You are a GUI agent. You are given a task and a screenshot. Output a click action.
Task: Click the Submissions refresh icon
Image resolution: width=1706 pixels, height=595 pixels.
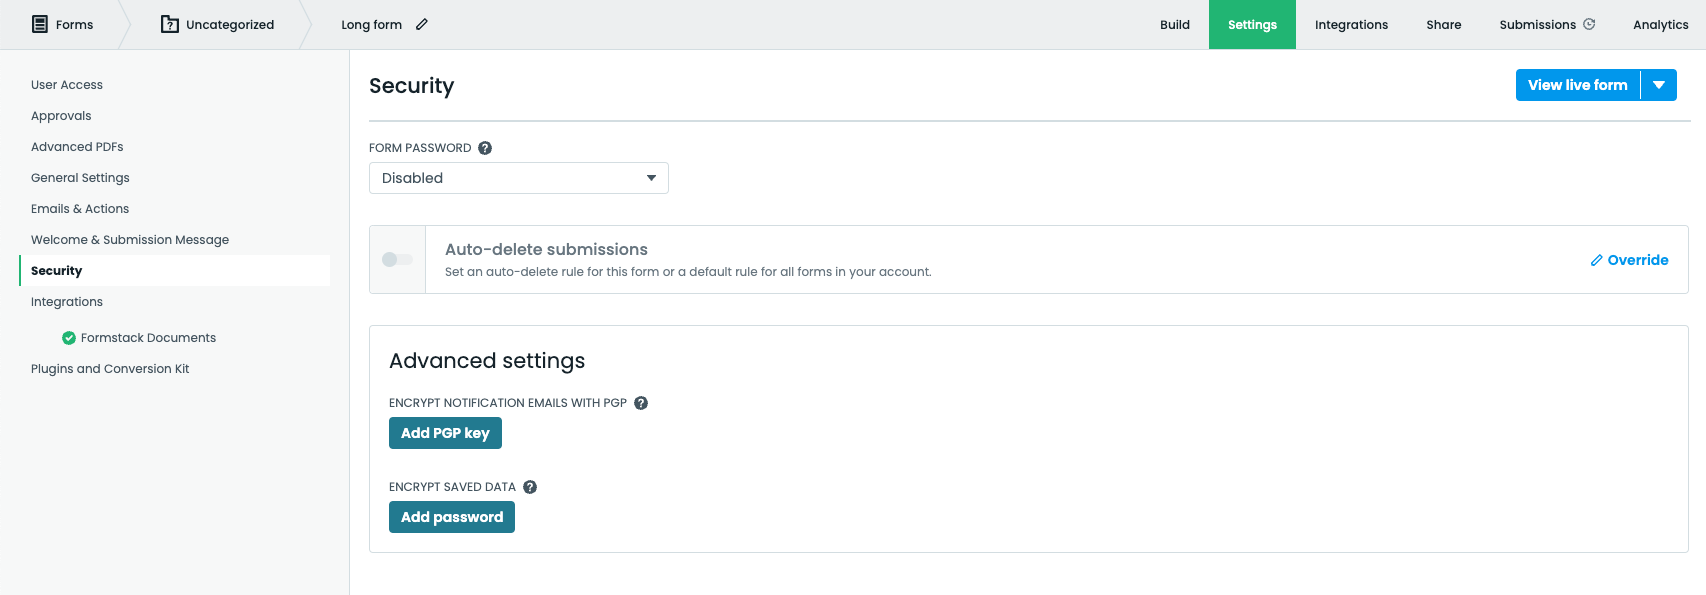click(x=1589, y=24)
